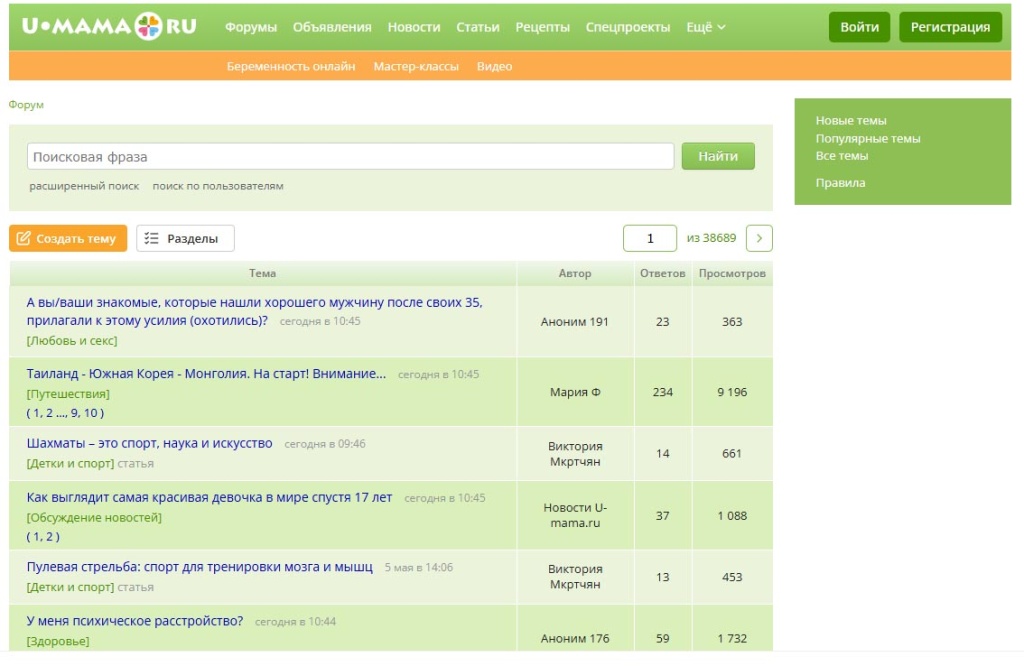Open the Объявления menu item
Viewport: 1024px width, 666px height.
pyautogui.click(x=332, y=27)
